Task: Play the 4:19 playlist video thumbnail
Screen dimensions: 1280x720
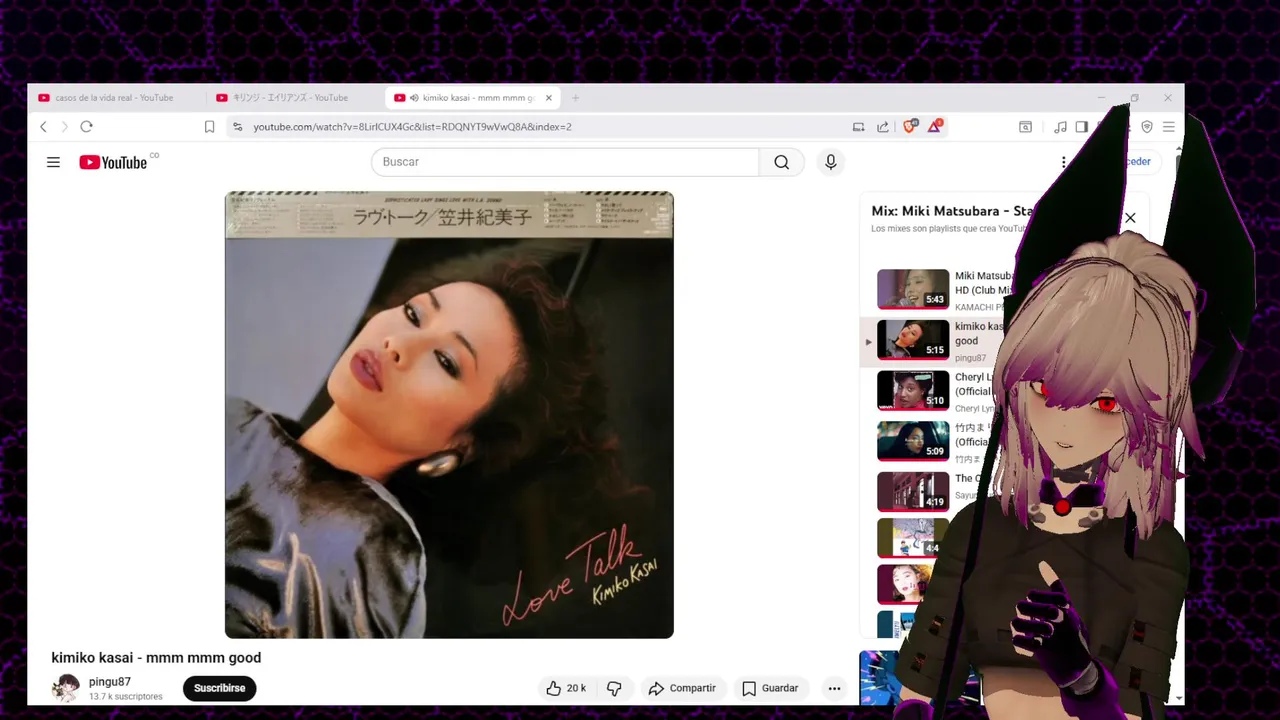Action: [x=913, y=492]
